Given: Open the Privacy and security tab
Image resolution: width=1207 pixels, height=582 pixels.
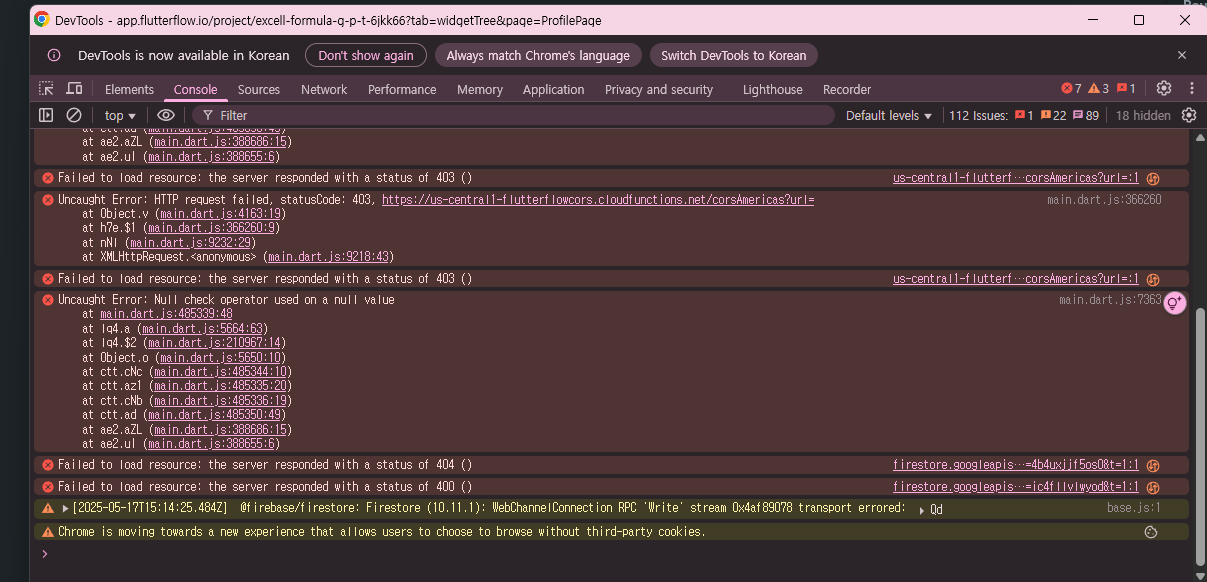Looking at the screenshot, I should pos(659,89).
